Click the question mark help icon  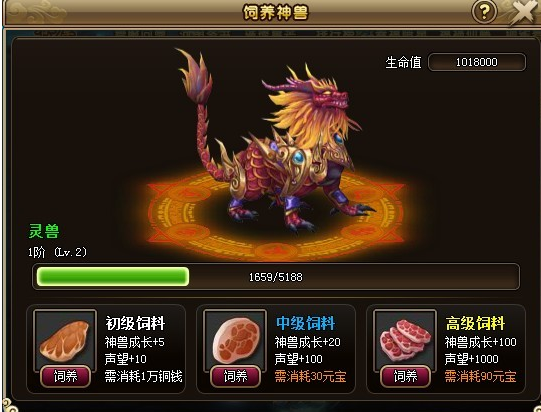click(x=484, y=12)
